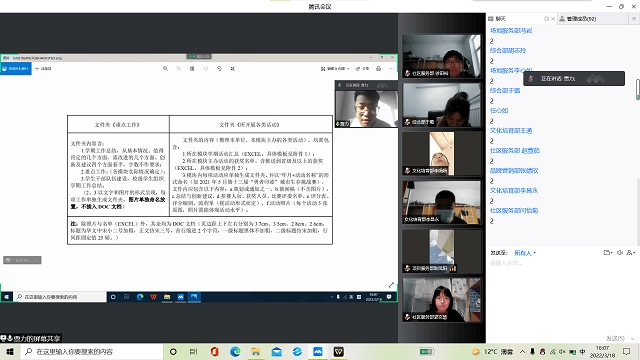This screenshot has width=640, height=360.
Task: Open the side panel menu icon beside 管理成员
Action: [x=634, y=19]
